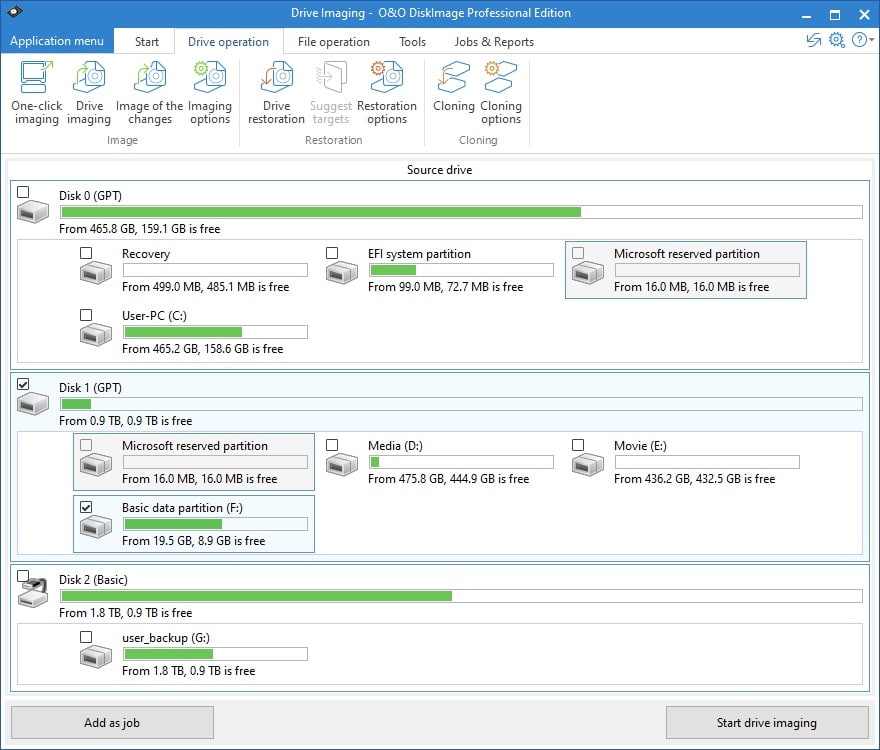
Task: Open Cloning options
Action: 500,90
